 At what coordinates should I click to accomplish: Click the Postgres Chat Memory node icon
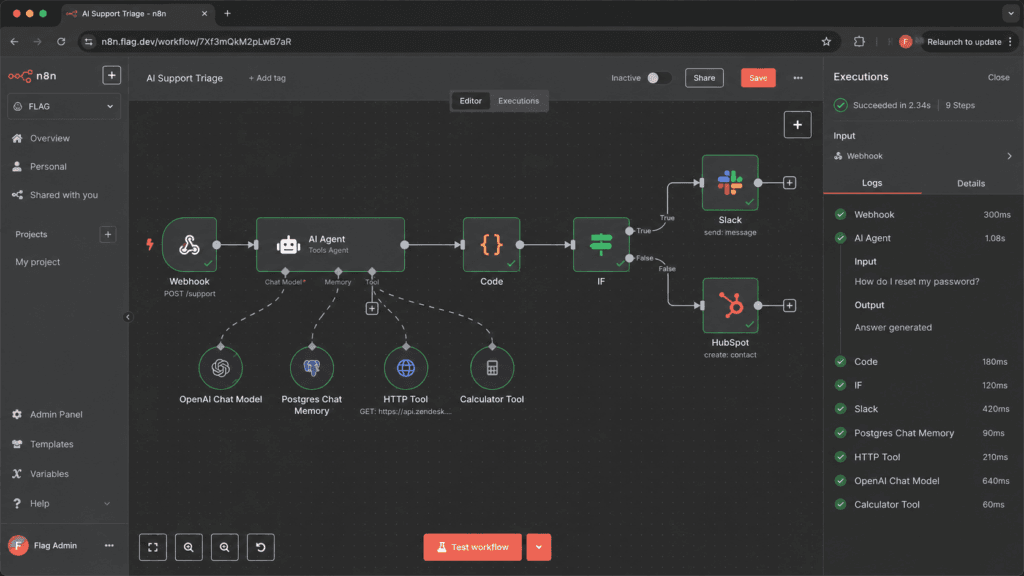(x=312, y=368)
